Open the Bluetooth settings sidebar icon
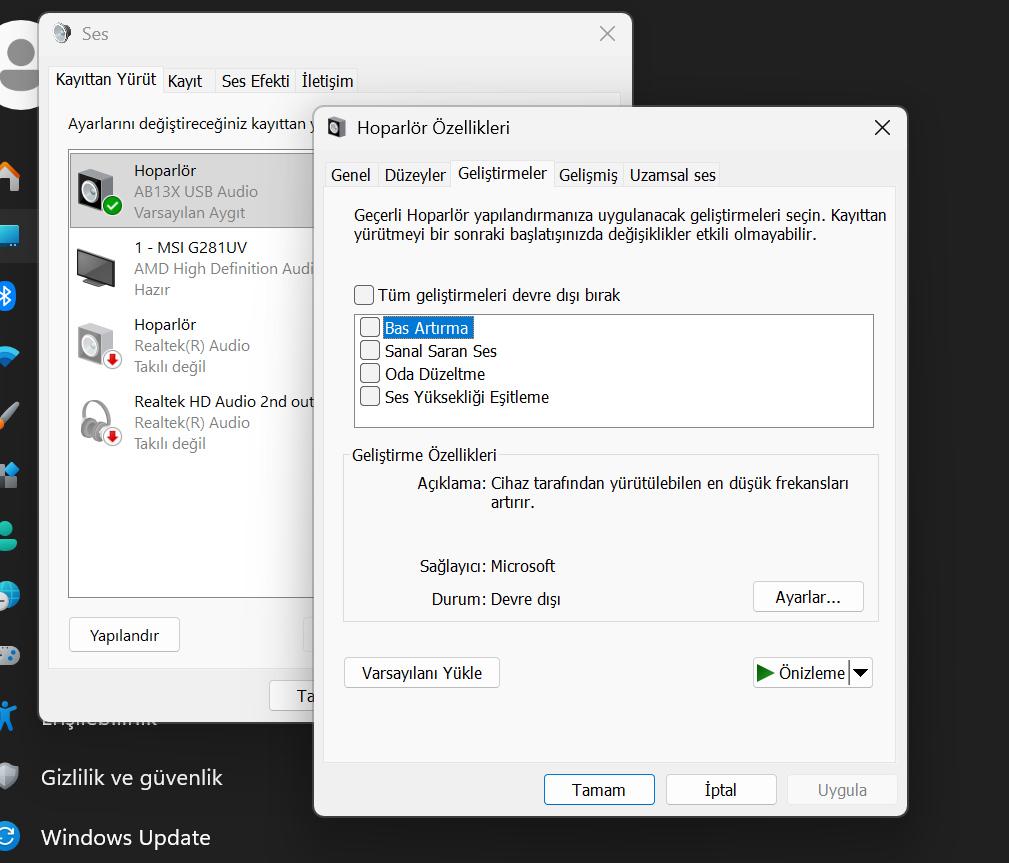This screenshot has height=863, width=1009. coord(6,296)
